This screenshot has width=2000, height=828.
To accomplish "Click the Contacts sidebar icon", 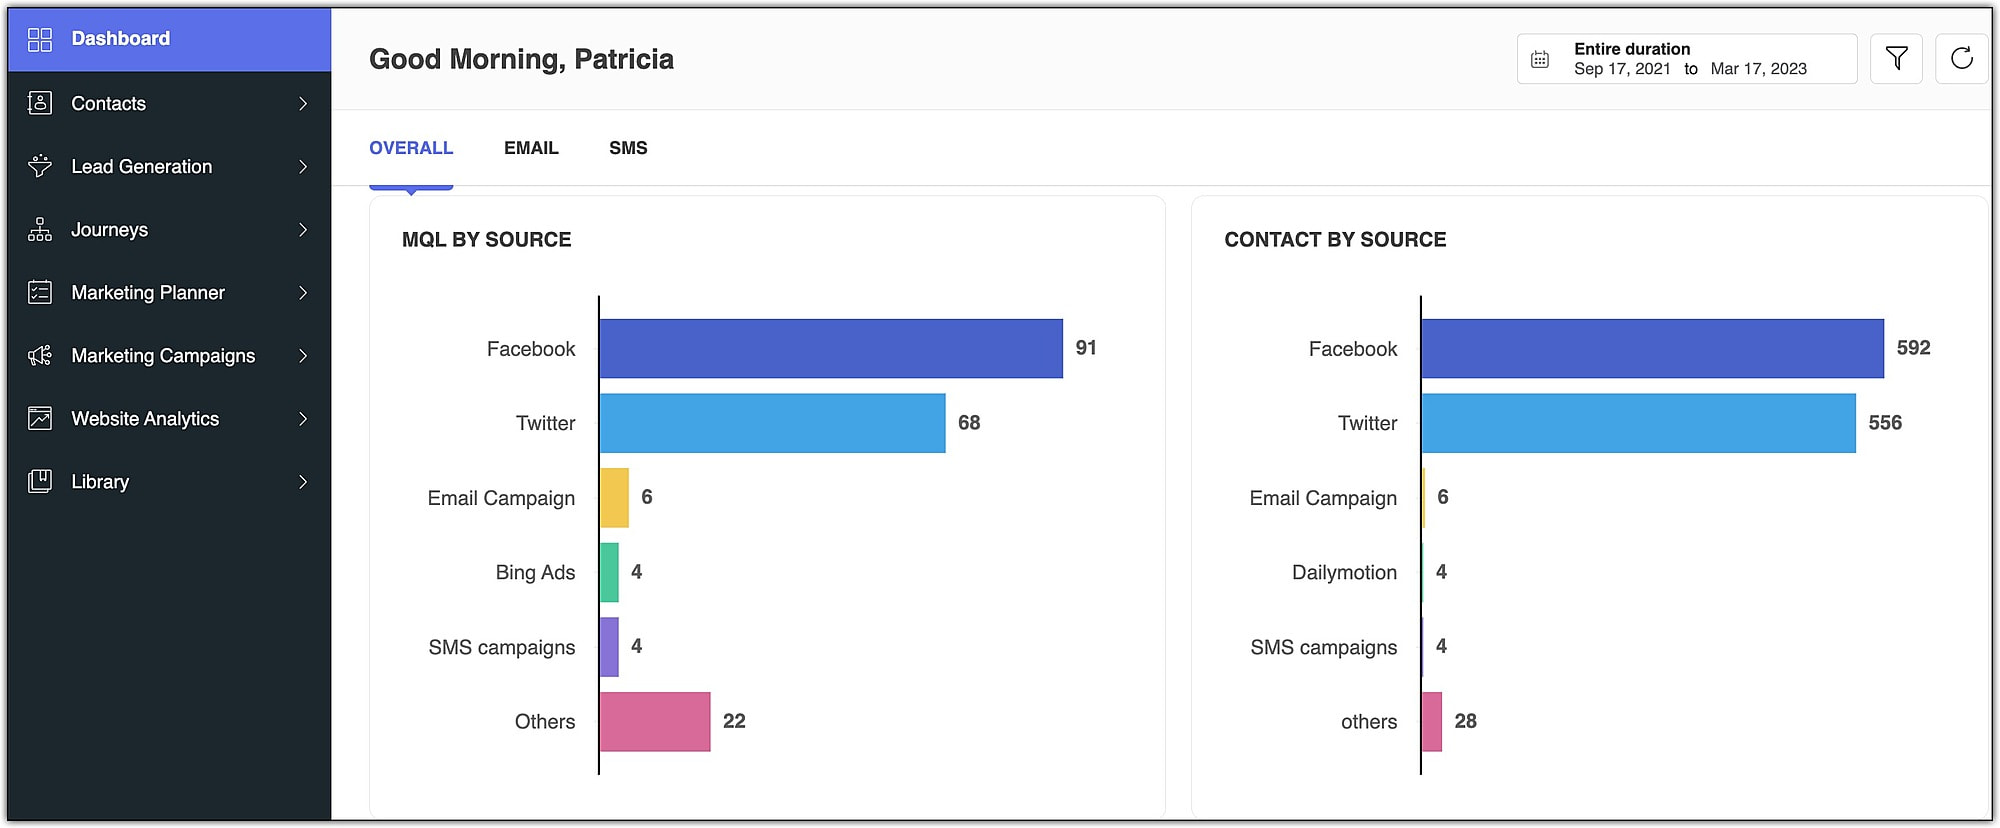I will [x=40, y=103].
